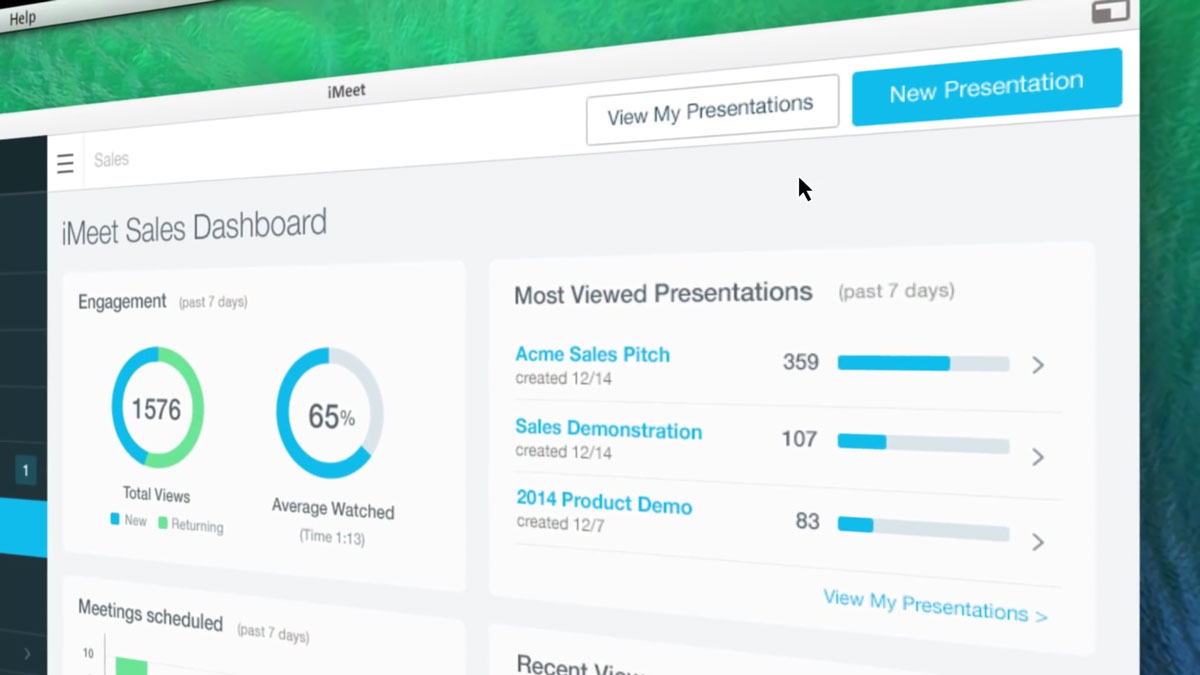Open the hamburger menu beside Sales
Image resolution: width=1200 pixels, height=675 pixels.
[x=65, y=163]
